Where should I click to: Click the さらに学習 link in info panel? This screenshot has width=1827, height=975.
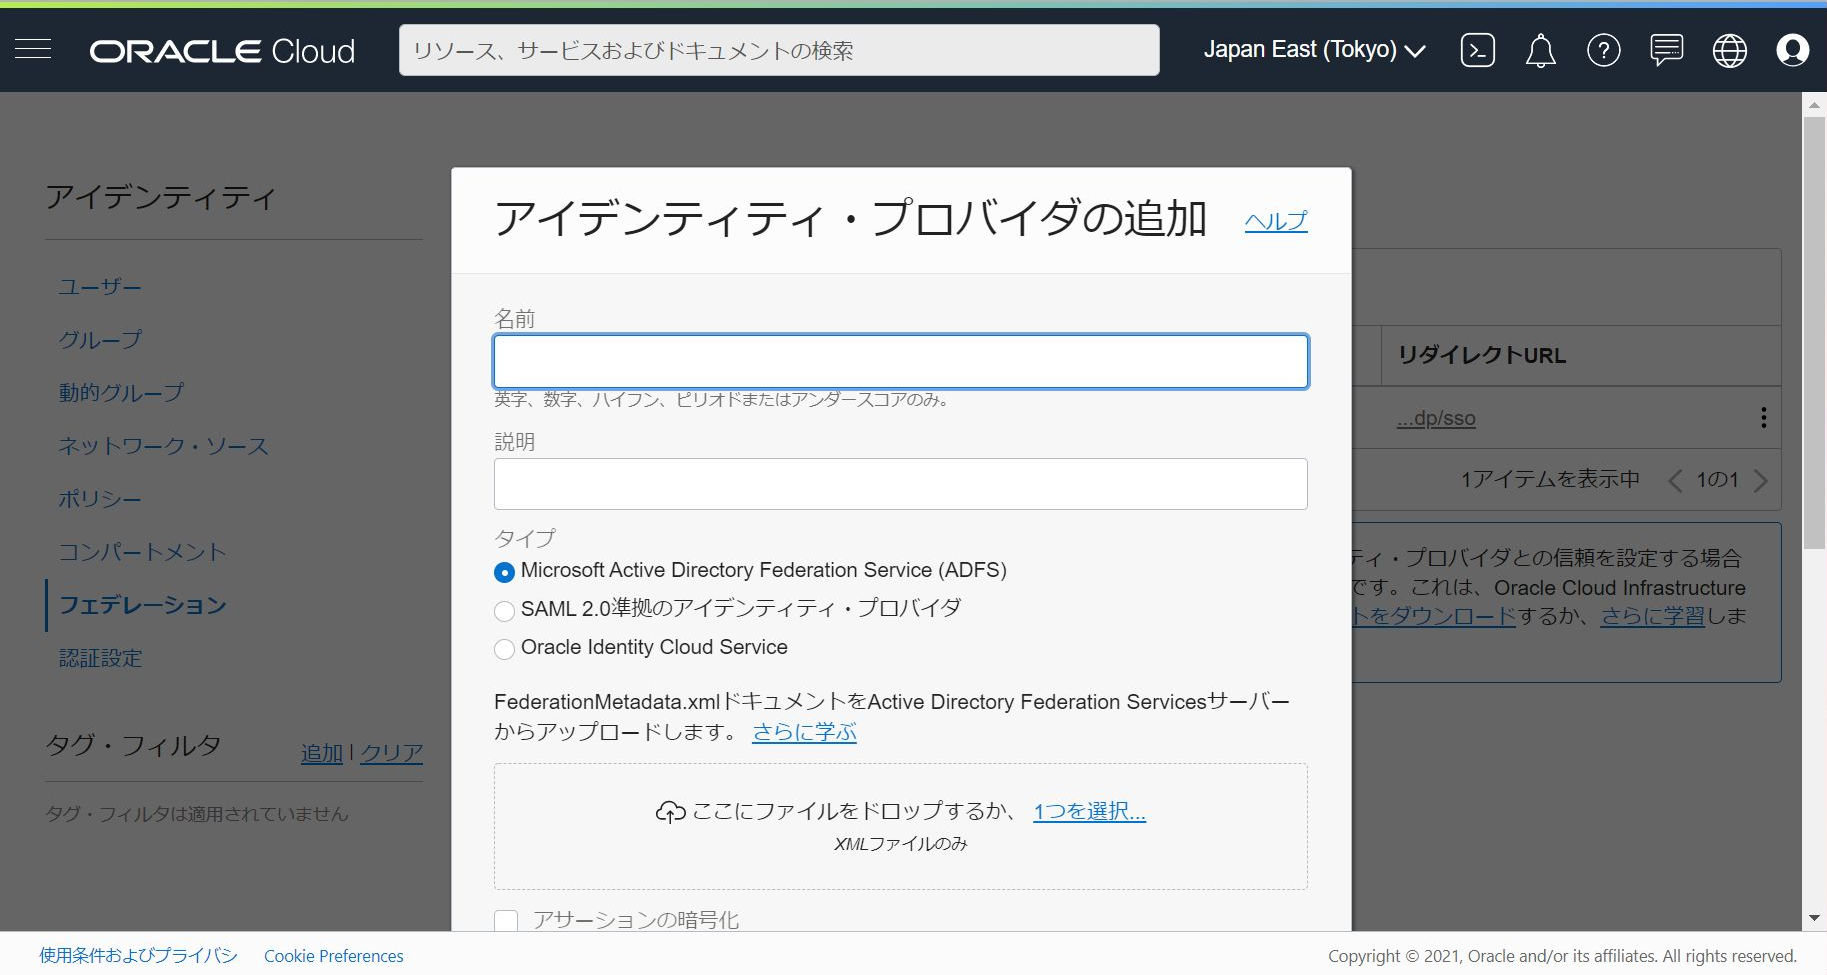[1652, 616]
